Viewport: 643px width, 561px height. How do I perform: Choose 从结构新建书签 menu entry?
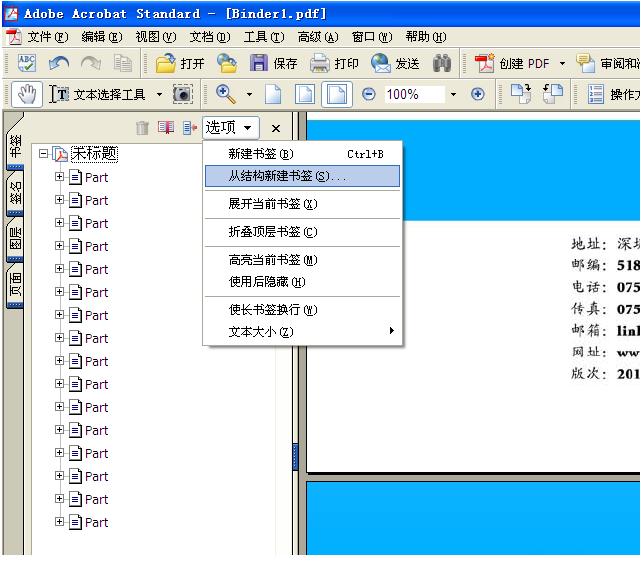click(287, 176)
